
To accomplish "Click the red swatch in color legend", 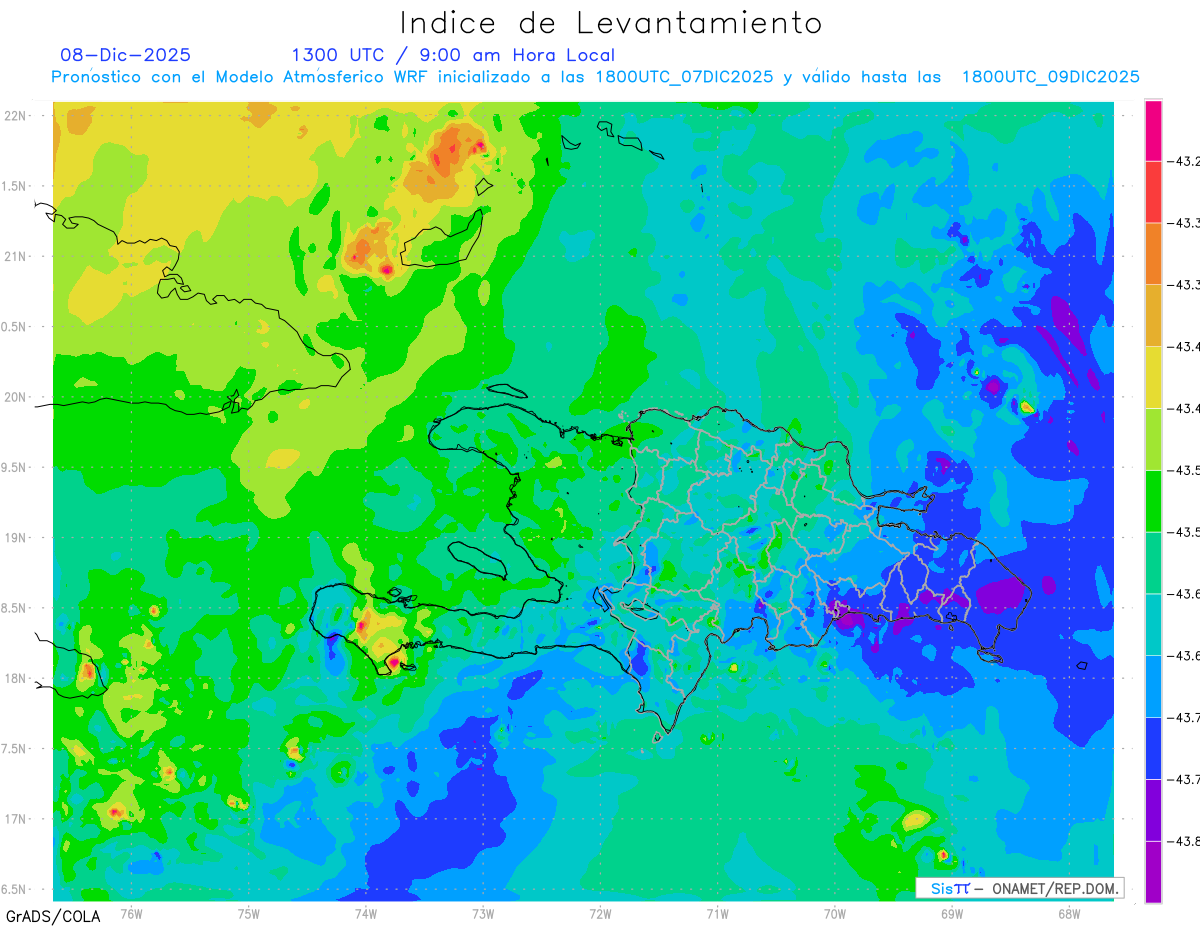I will point(1153,191).
